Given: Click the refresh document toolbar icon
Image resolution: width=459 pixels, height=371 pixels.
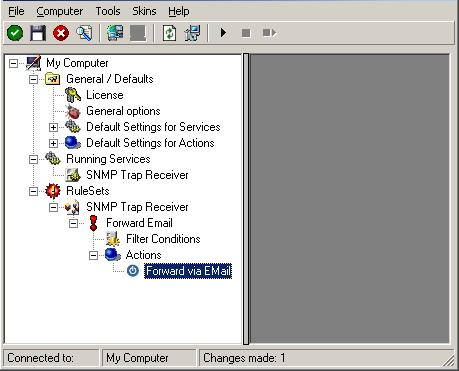Looking at the screenshot, I should coord(170,33).
